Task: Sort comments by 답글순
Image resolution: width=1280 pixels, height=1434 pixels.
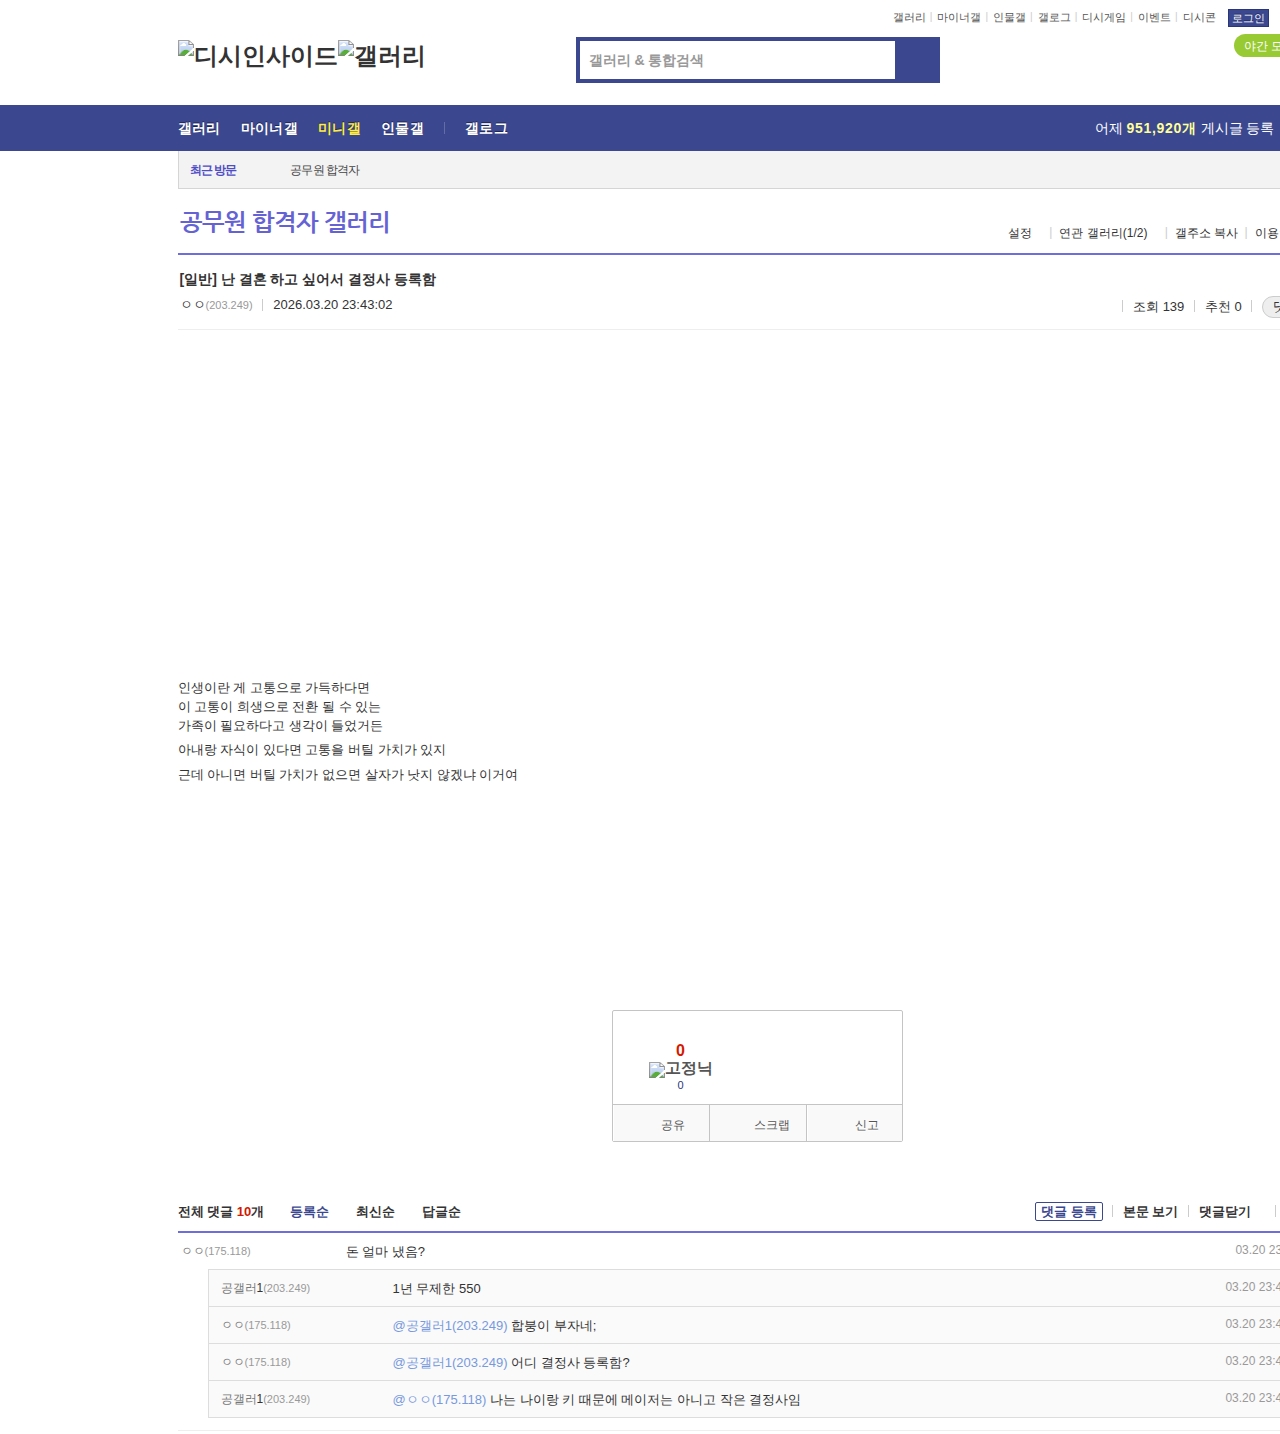Action: (441, 1212)
